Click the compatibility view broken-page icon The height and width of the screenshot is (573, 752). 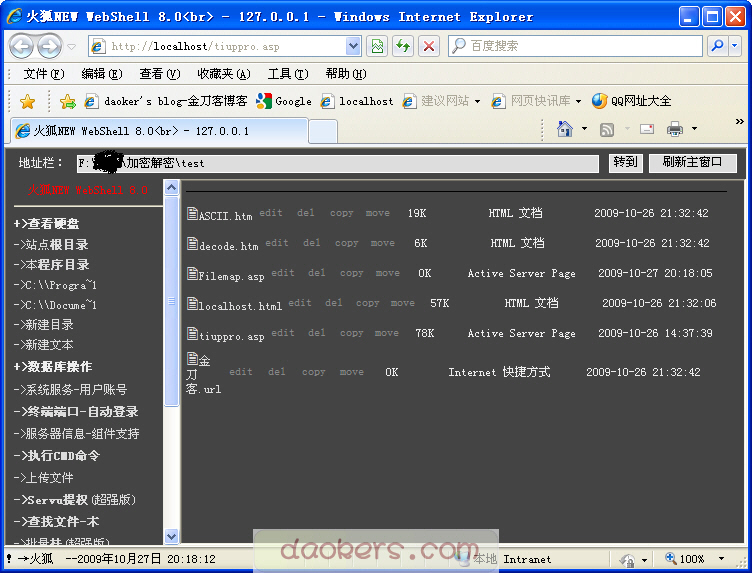[377, 46]
